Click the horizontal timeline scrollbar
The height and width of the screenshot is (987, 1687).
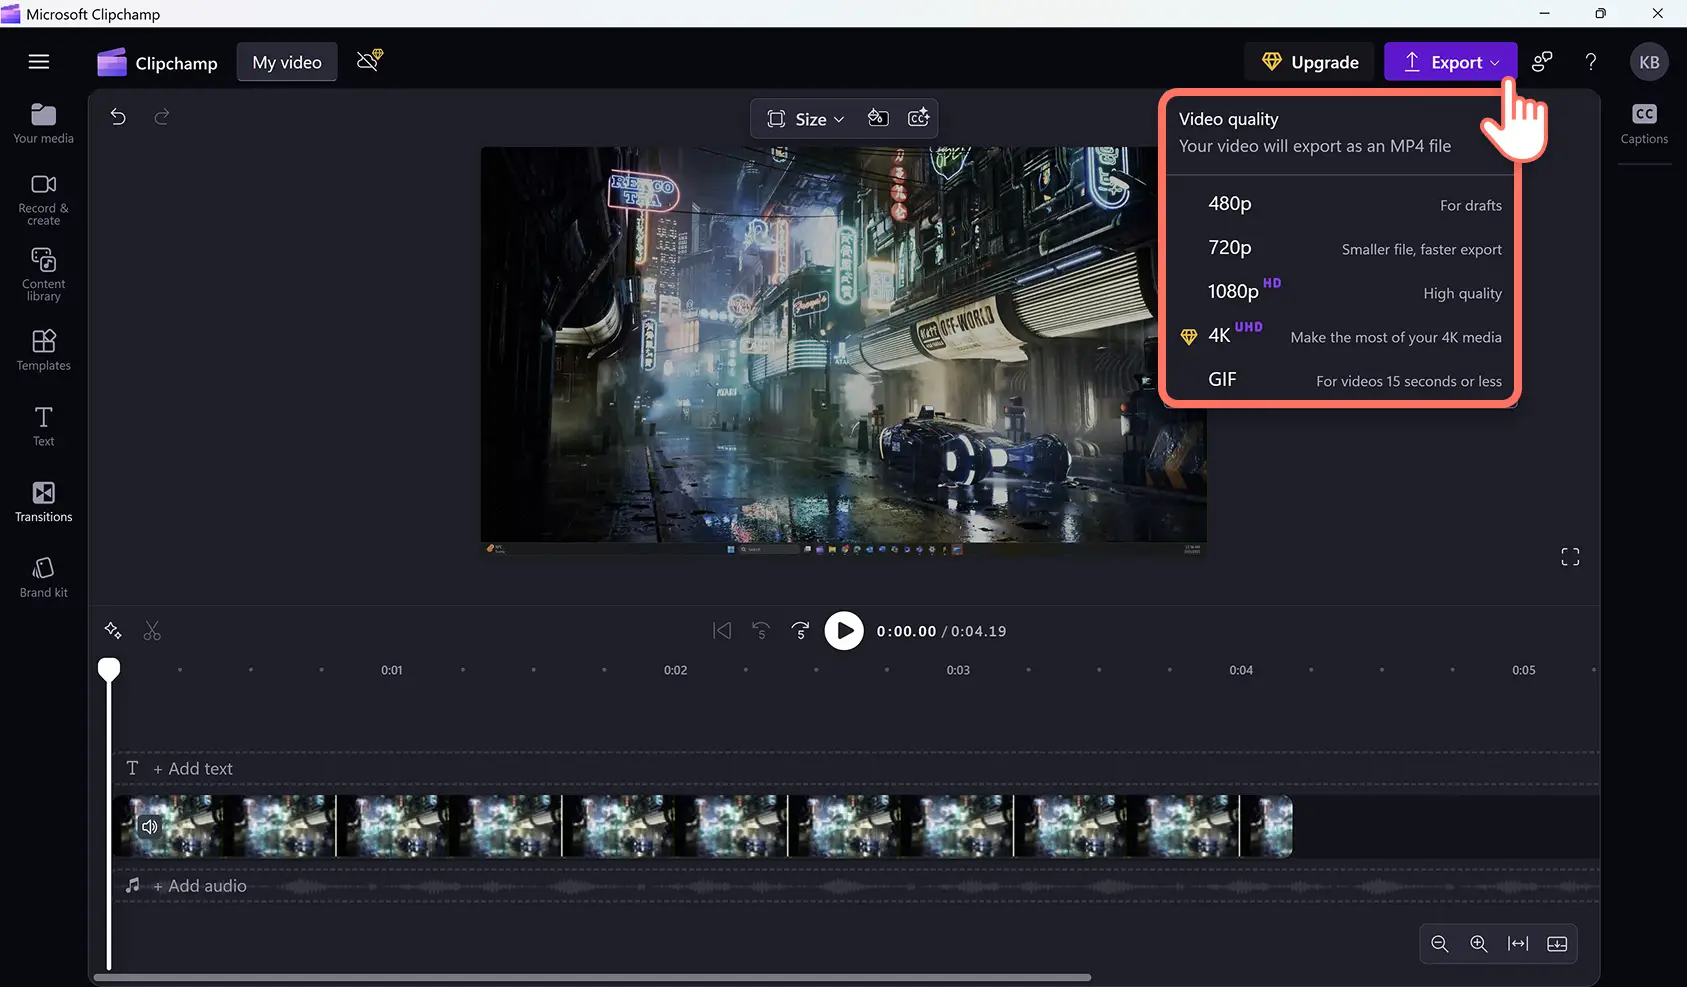coord(592,977)
